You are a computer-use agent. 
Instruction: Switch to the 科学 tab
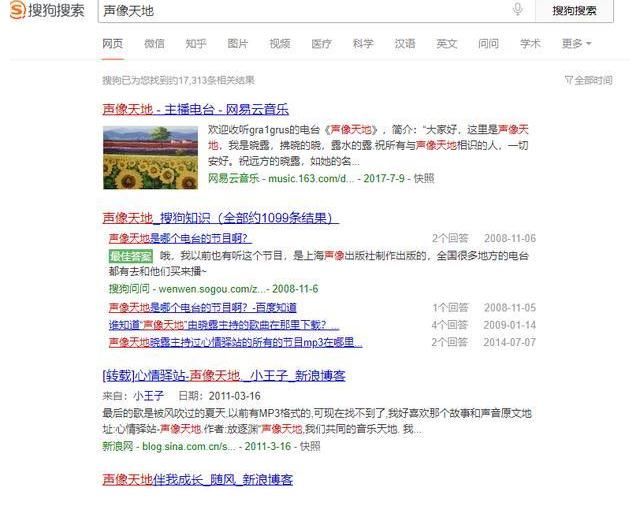pyautogui.click(x=363, y=44)
